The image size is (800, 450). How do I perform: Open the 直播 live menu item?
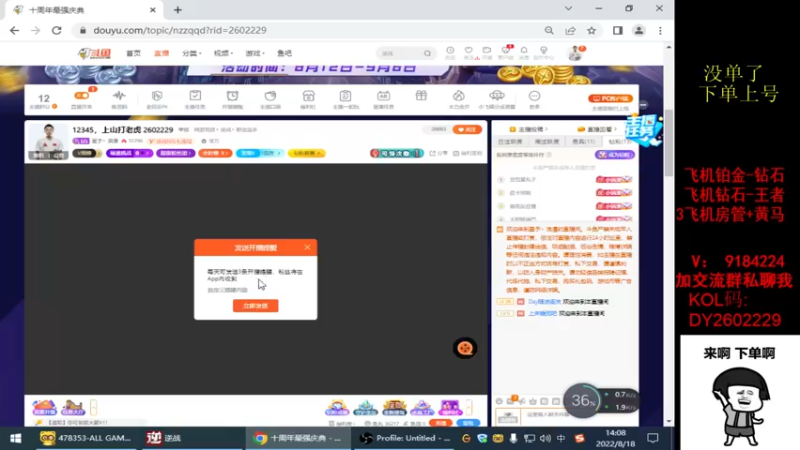point(161,53)
